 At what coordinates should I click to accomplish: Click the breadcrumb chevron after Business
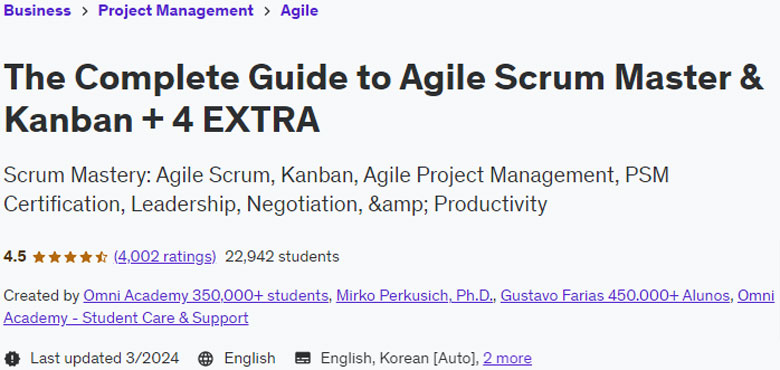pyautogui.click(x=85, y=11)
